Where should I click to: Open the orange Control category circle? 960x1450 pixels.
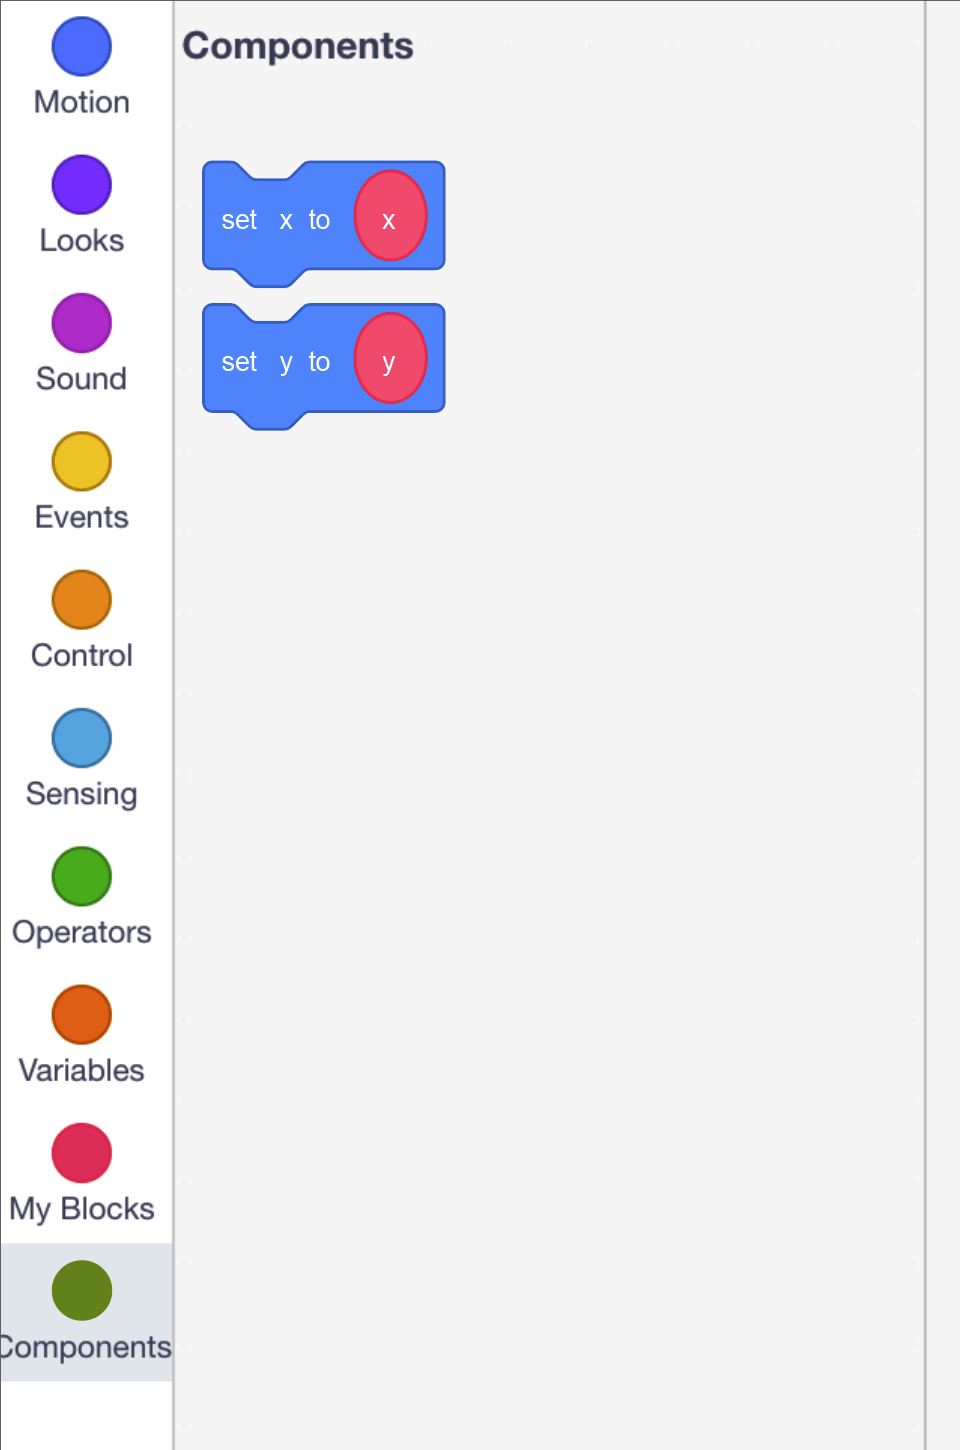pyautogui.click(x=81, y=600)
